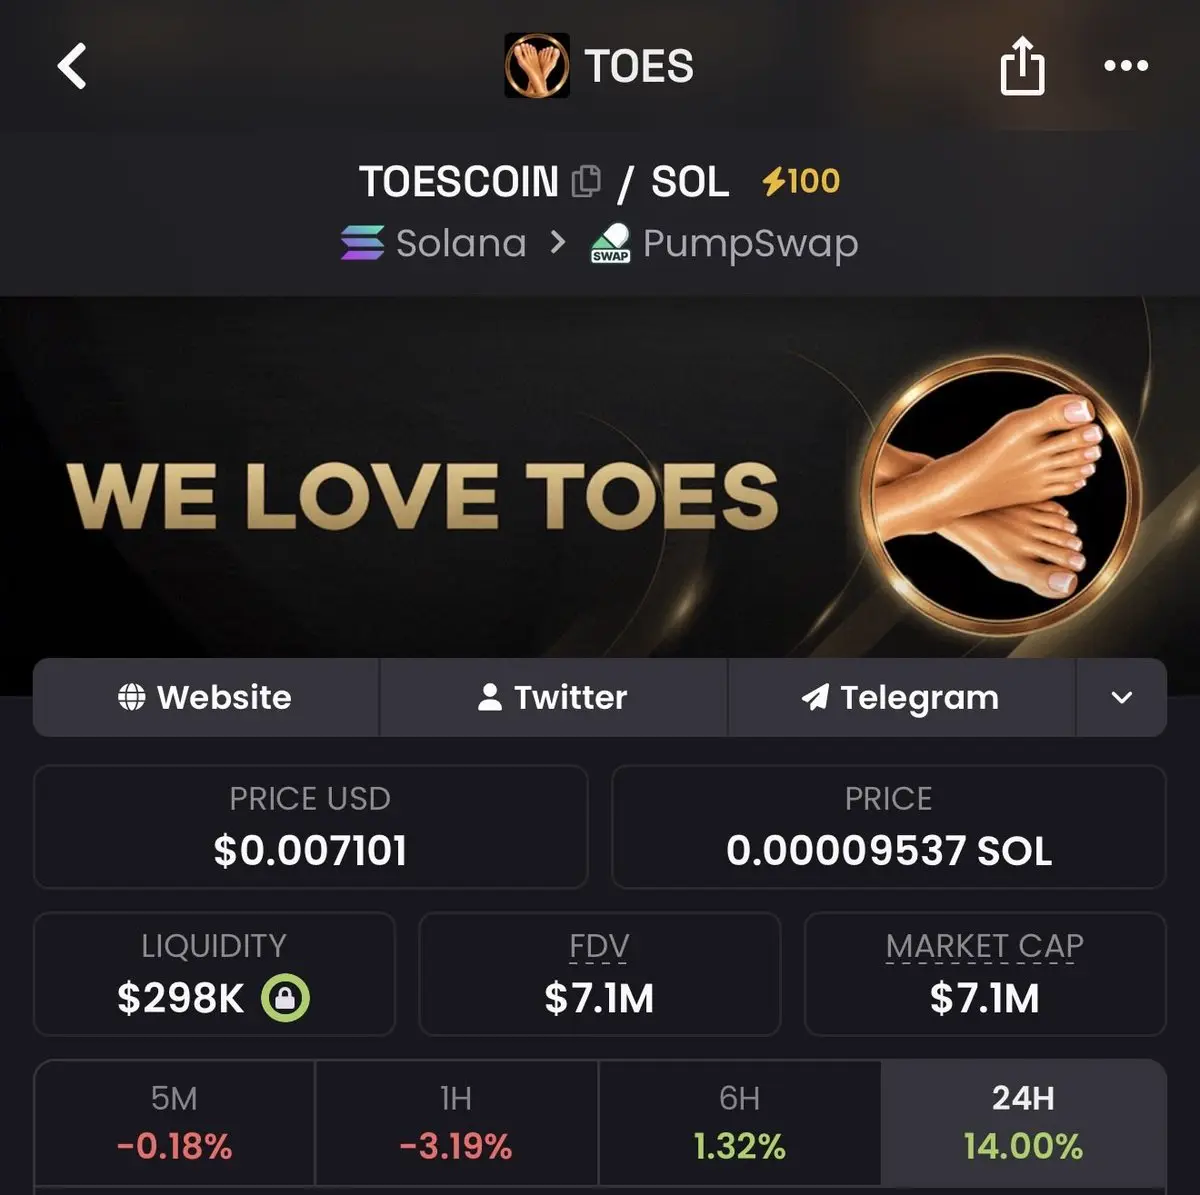The width and height of the screenshot is (1200, 1195).
Task: Tap the share icon in header
Action: 1022,66
